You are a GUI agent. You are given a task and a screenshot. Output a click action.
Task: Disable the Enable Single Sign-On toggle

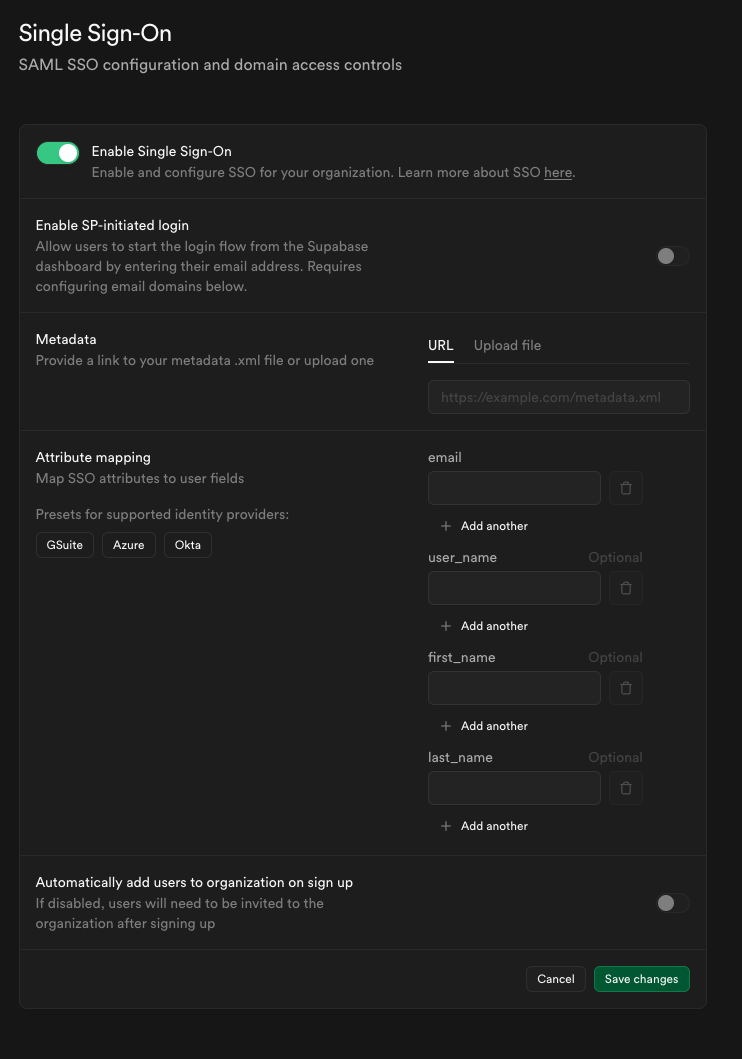coord(58,153)
